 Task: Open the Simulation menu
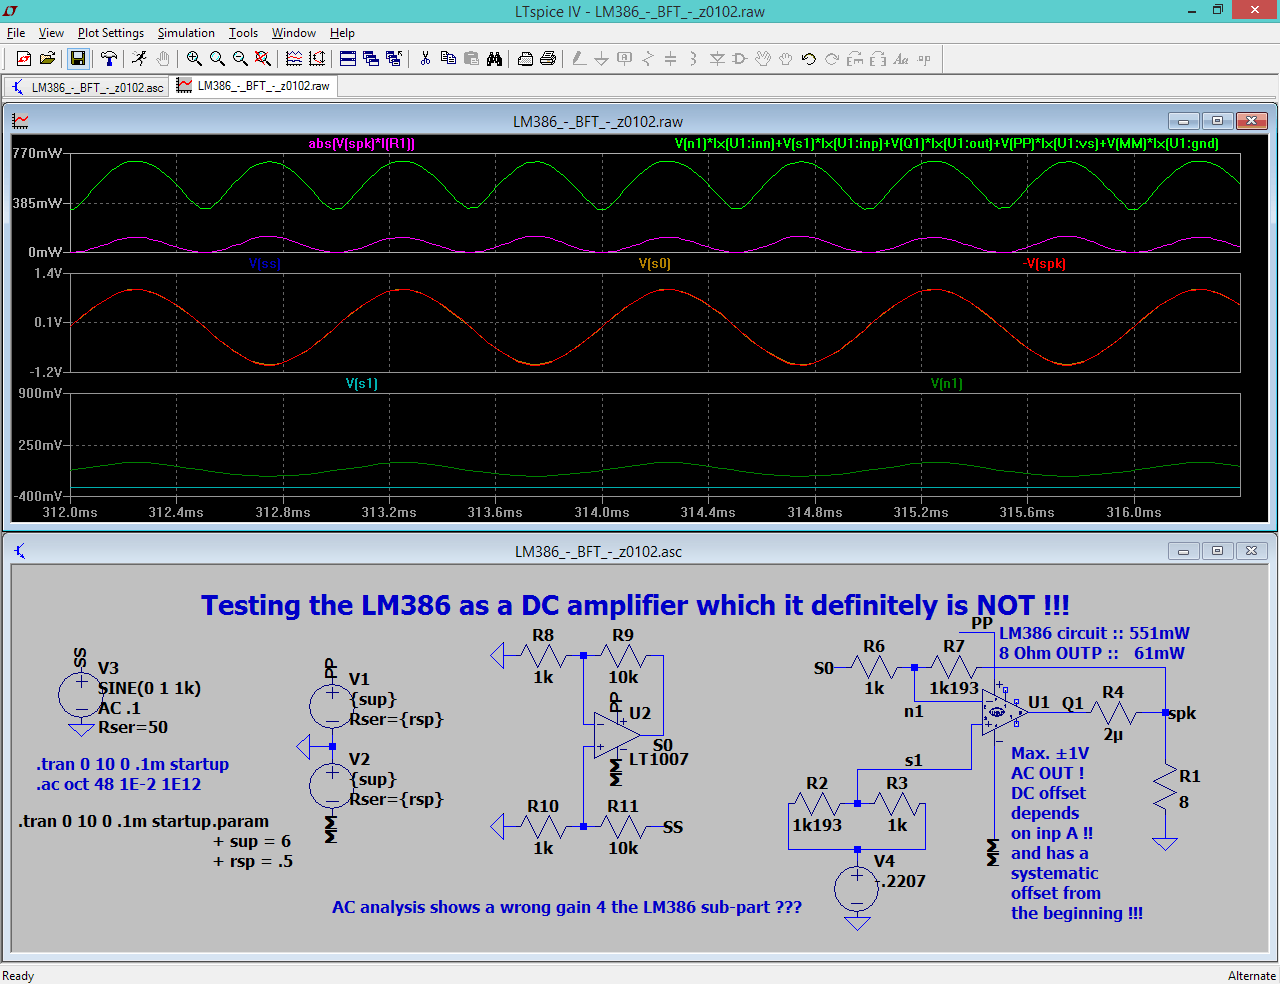(x=186, y=33)
